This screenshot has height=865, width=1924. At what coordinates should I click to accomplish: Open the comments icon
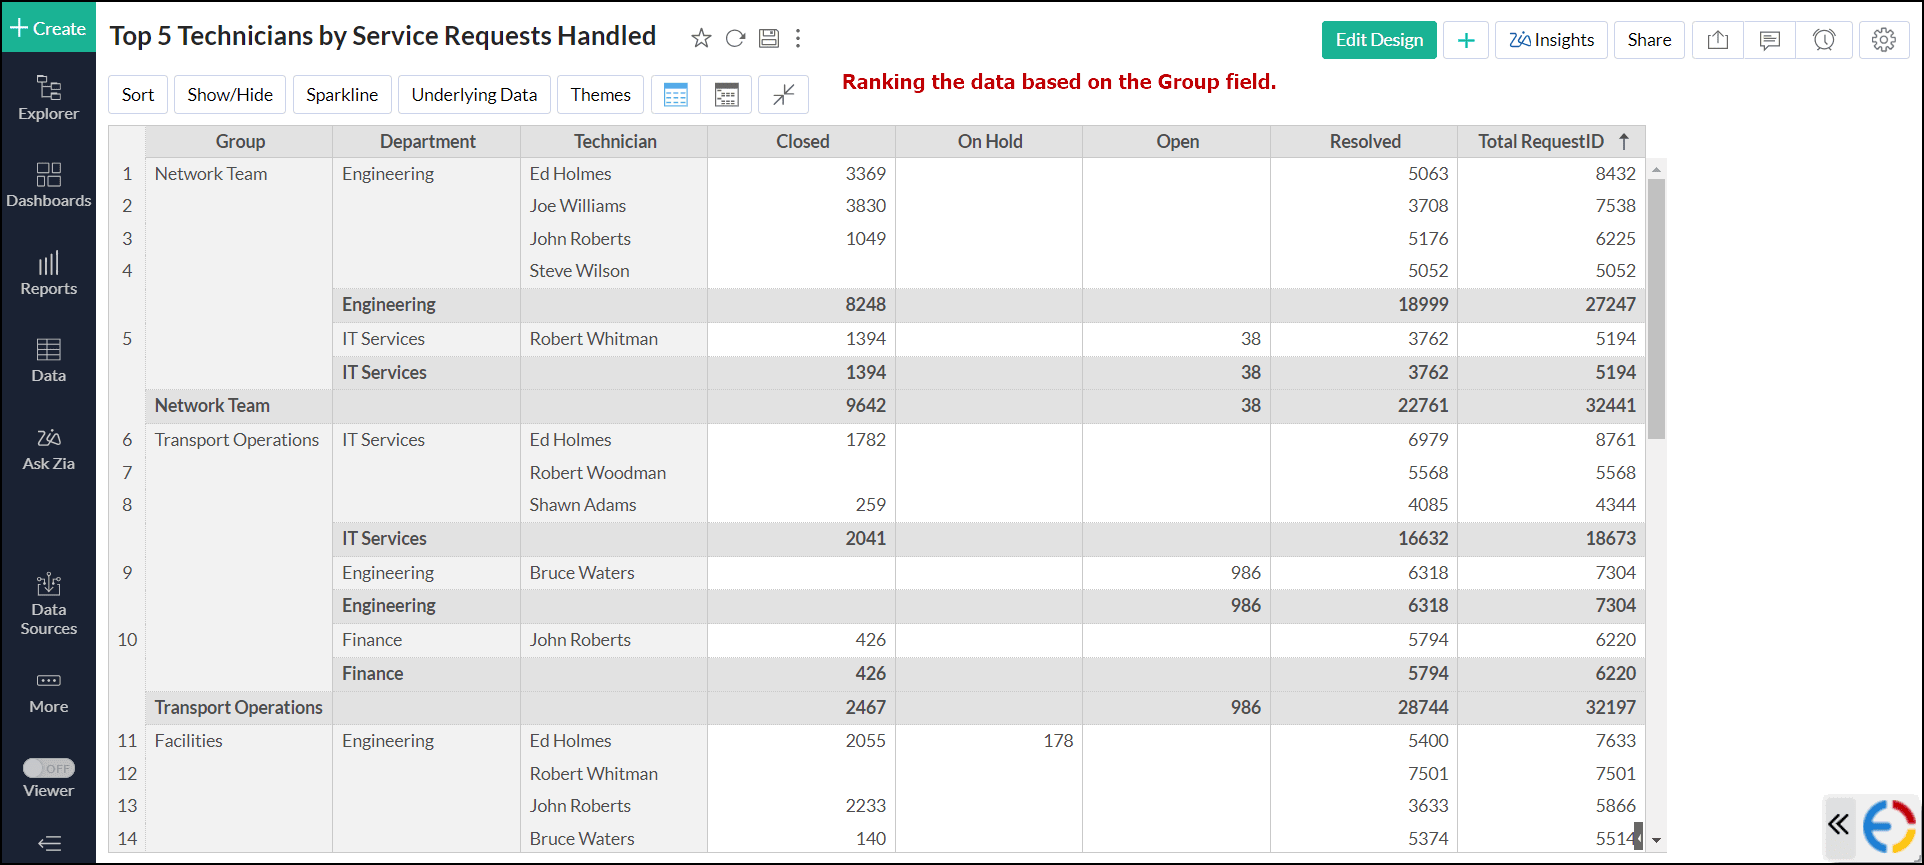pos(1769,40)
